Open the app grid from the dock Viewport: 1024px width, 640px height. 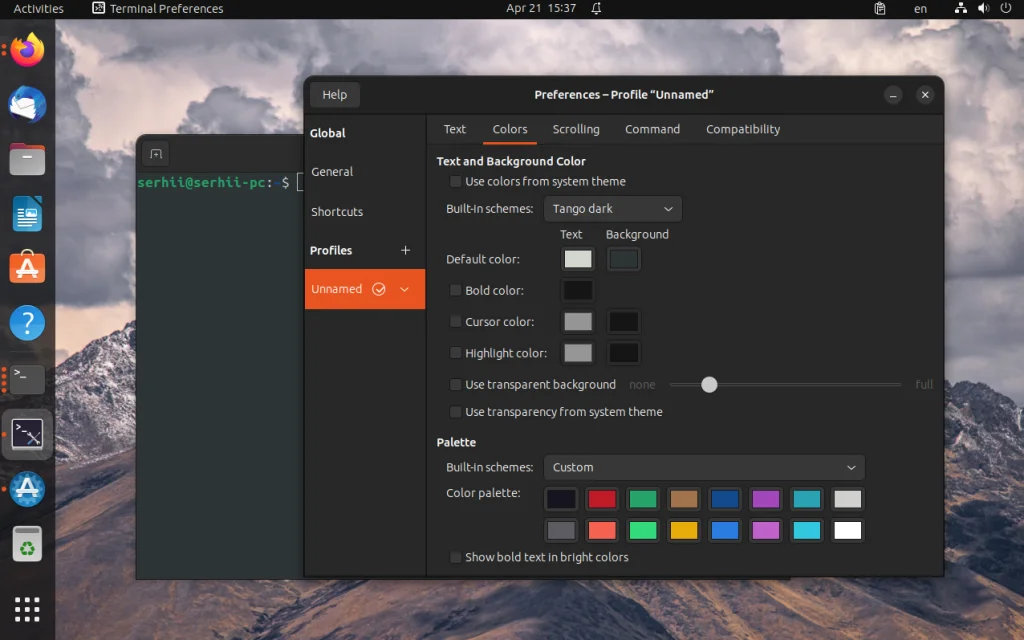26,608
